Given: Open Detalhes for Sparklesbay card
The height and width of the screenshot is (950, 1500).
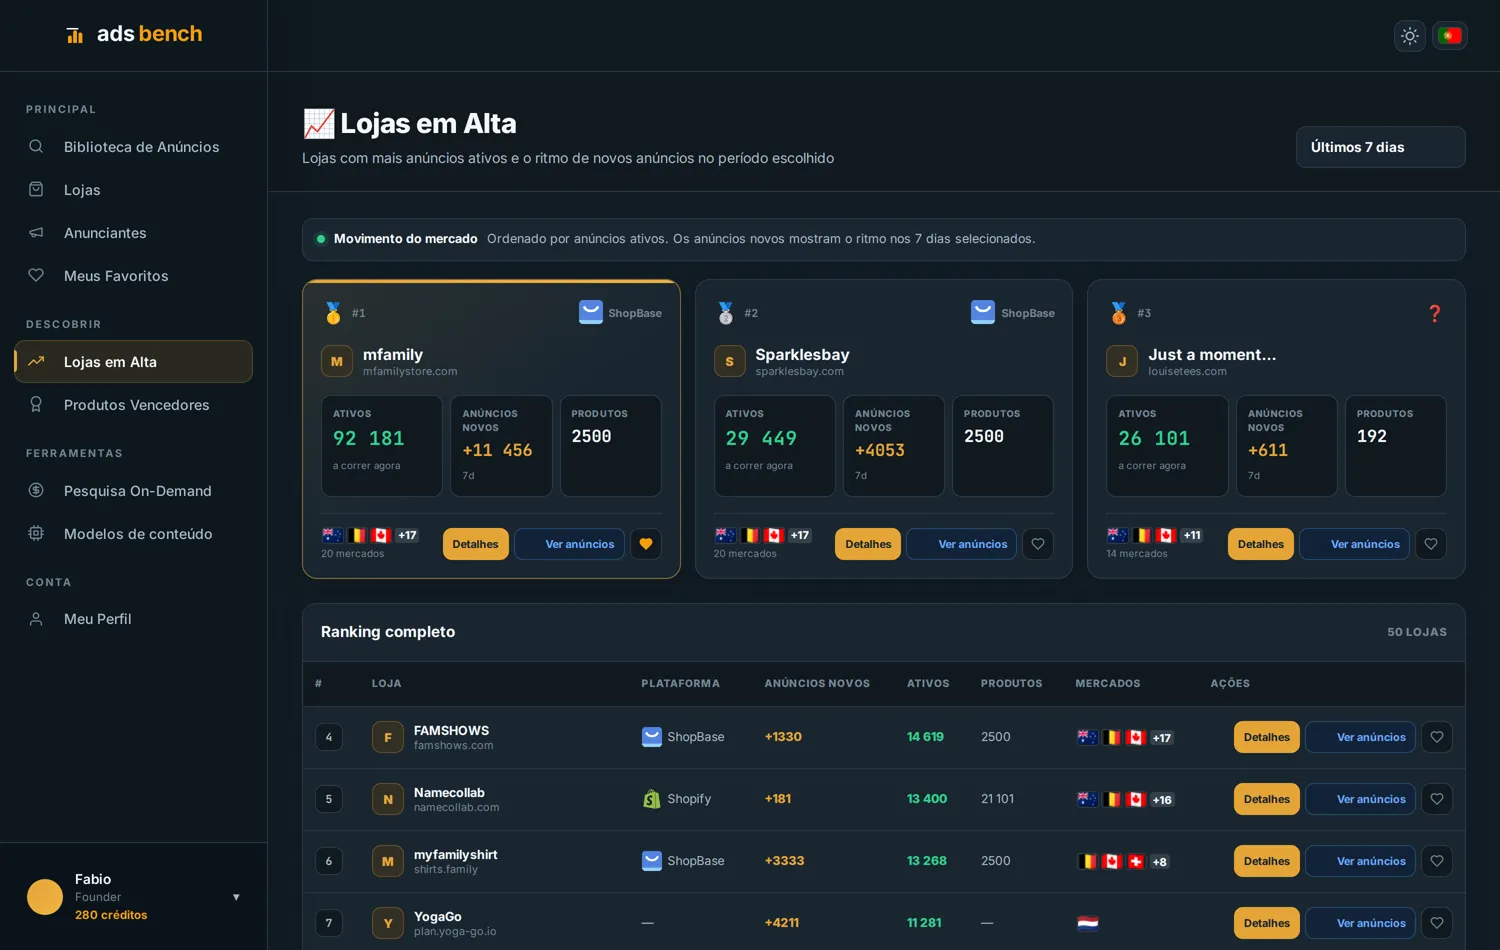Looking at the screenshot, I should click(x=868, y=544).
